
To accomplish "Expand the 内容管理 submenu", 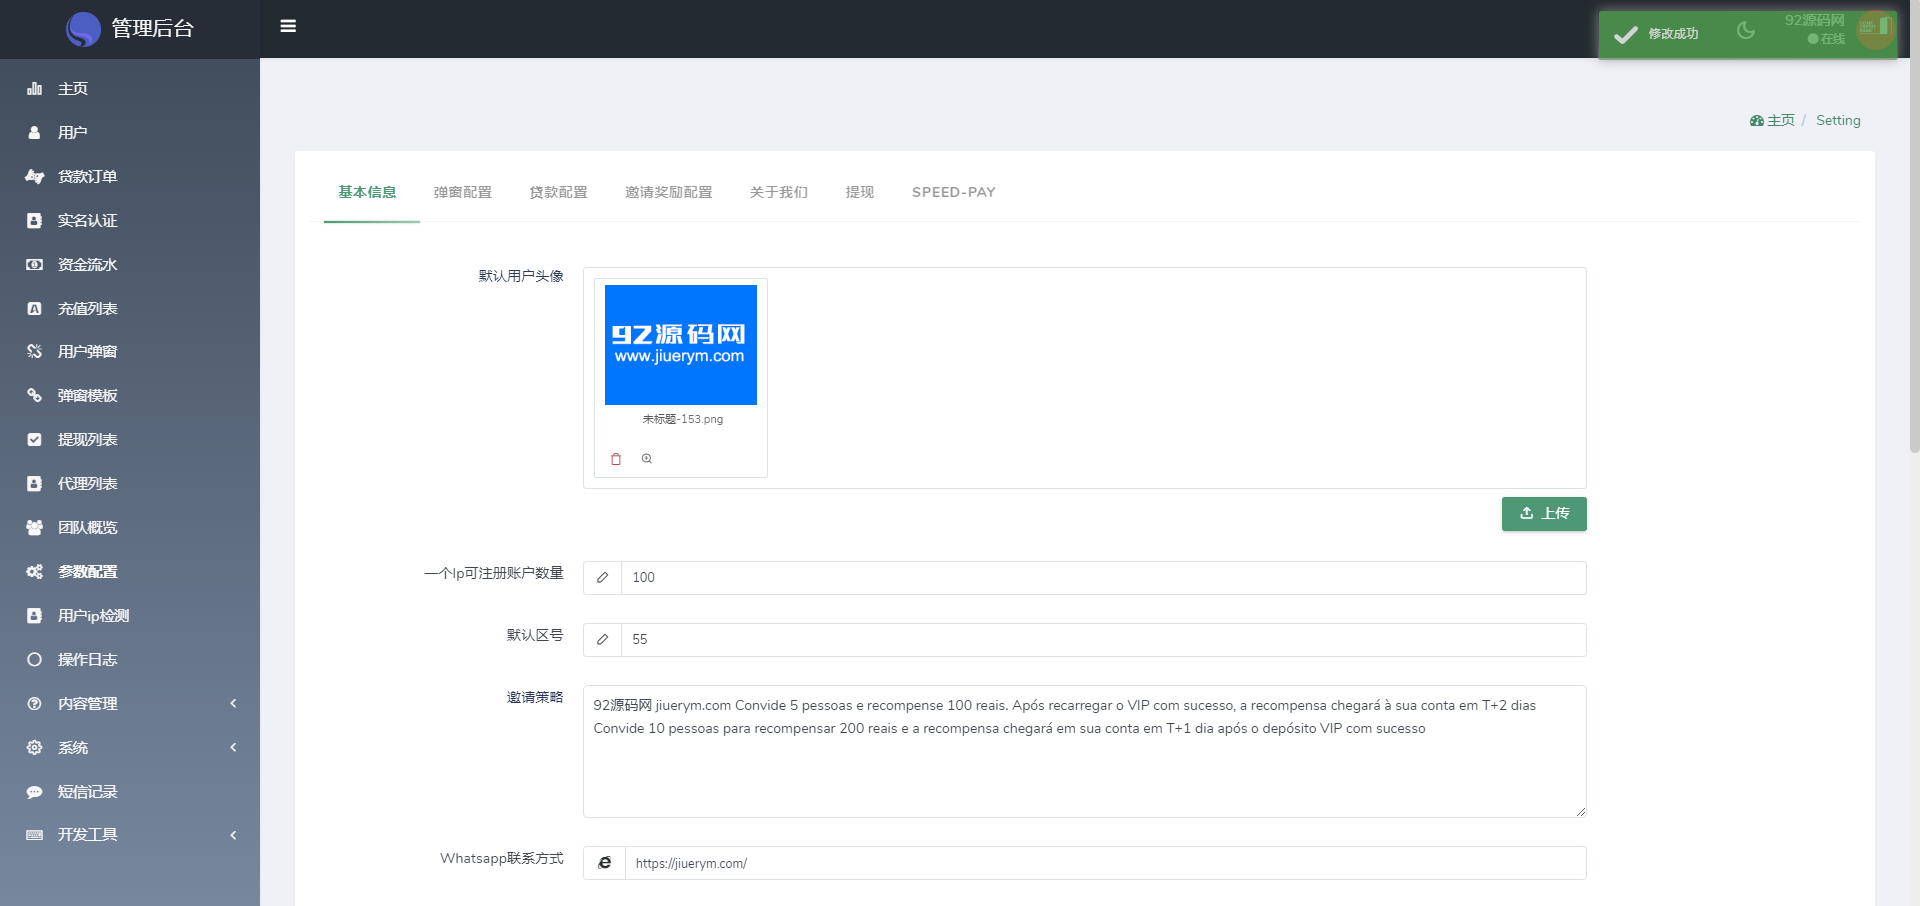I will (x=130, y=704).
